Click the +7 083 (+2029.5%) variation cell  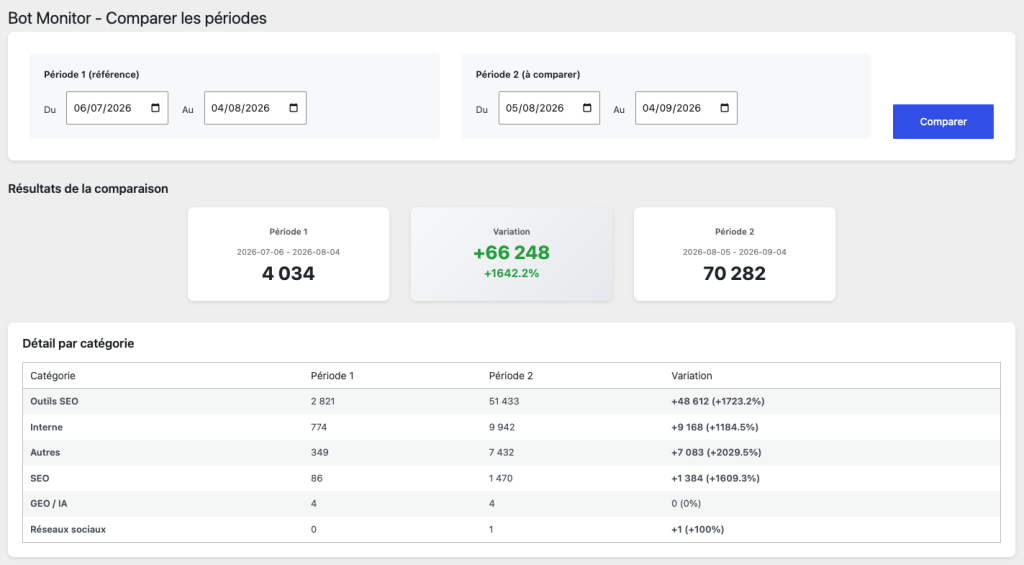pyautogui.click(x=716, y=452)
